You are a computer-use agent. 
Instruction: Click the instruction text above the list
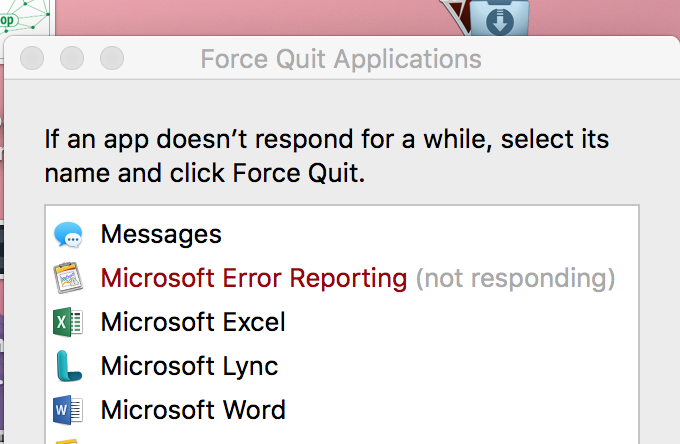coord(326,155)
